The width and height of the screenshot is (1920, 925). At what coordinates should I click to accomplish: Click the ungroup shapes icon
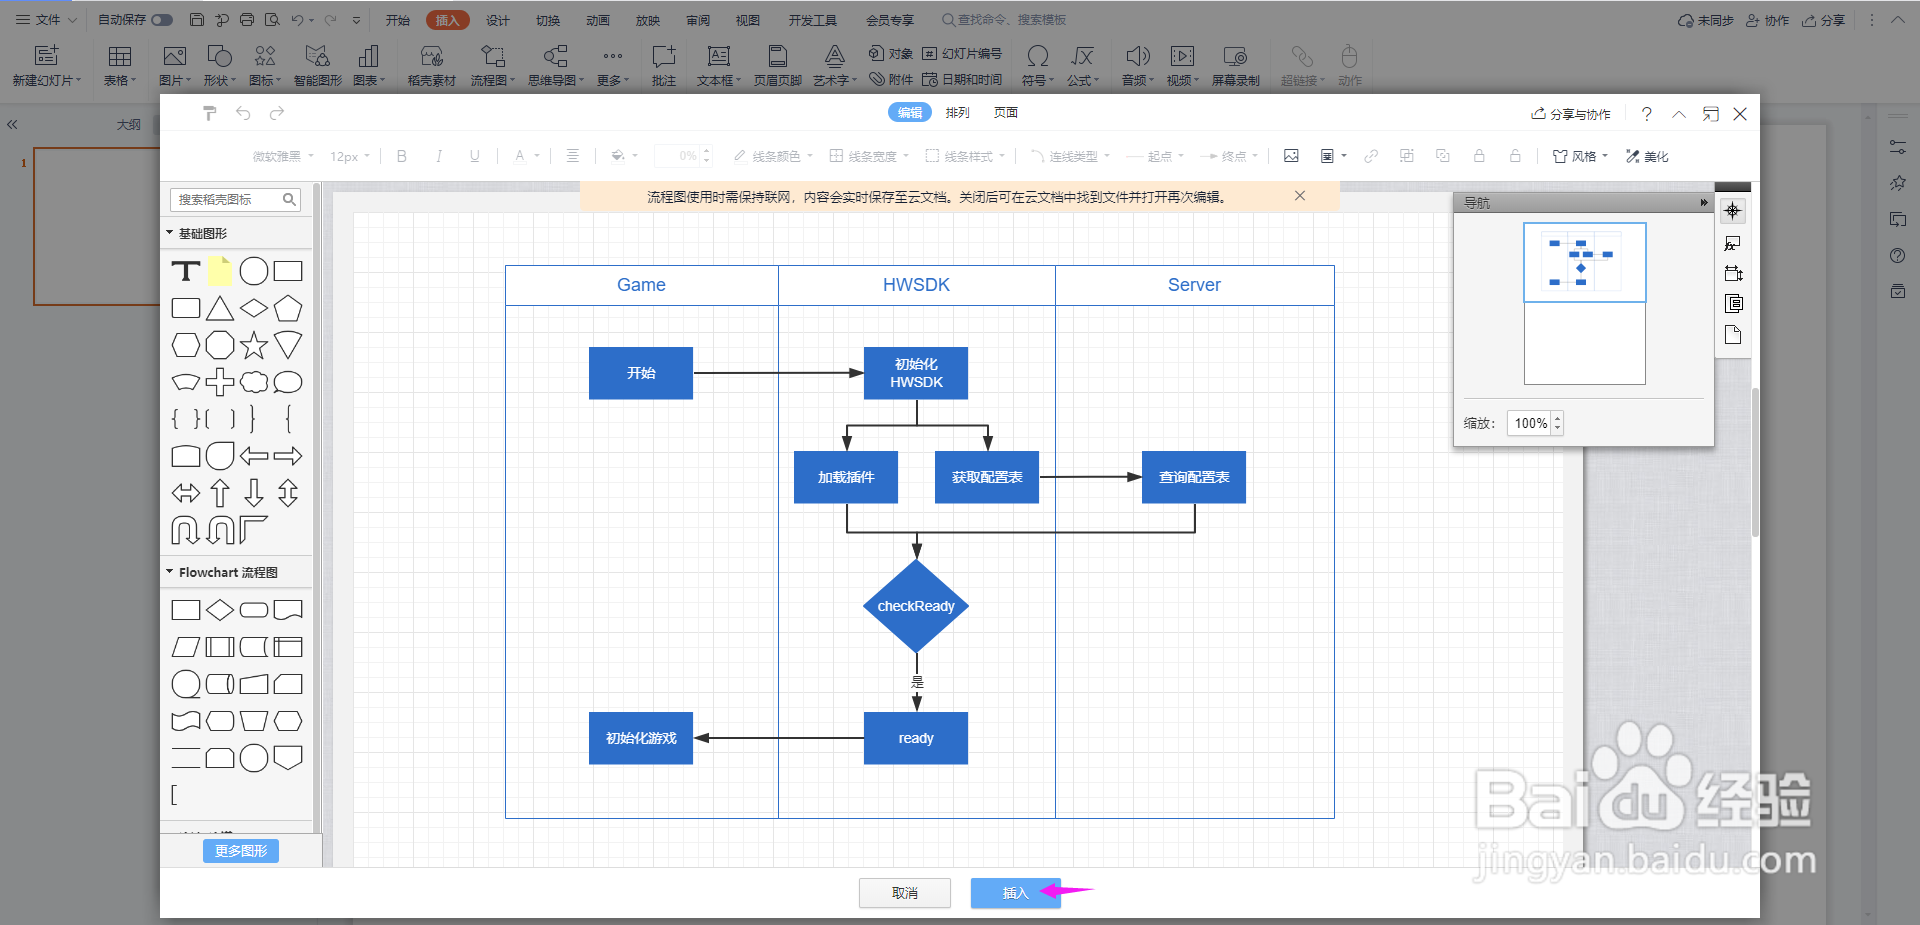click(x=1443, y=156)
